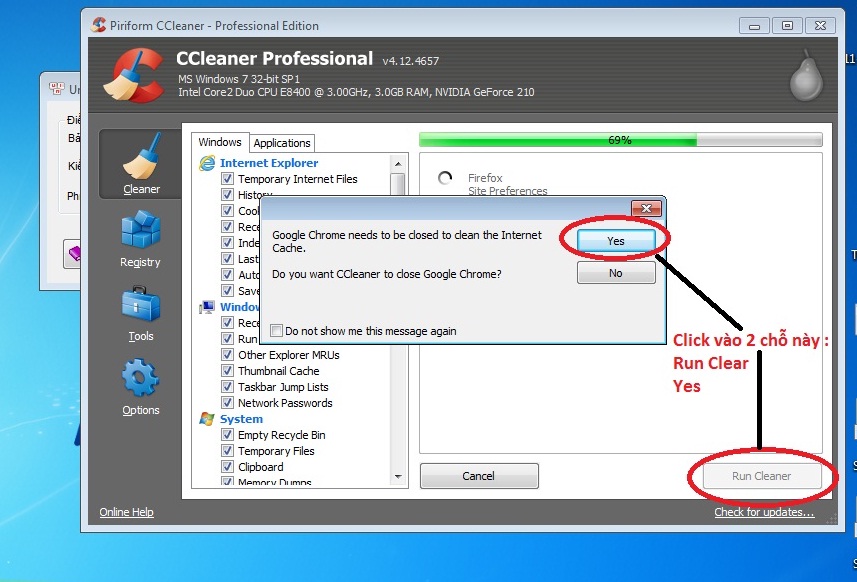Click scroll down arrow of cleaner list

[398, 477]
